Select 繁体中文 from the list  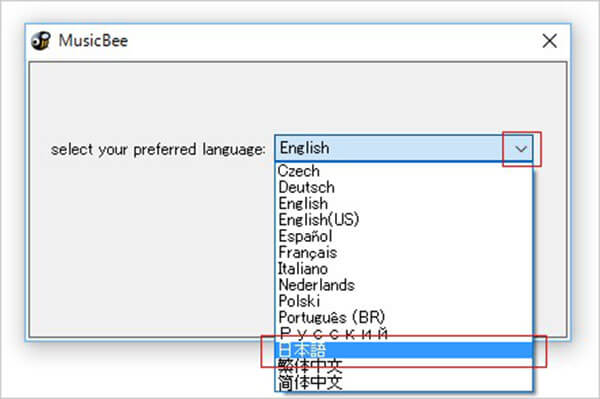point(404,366)
